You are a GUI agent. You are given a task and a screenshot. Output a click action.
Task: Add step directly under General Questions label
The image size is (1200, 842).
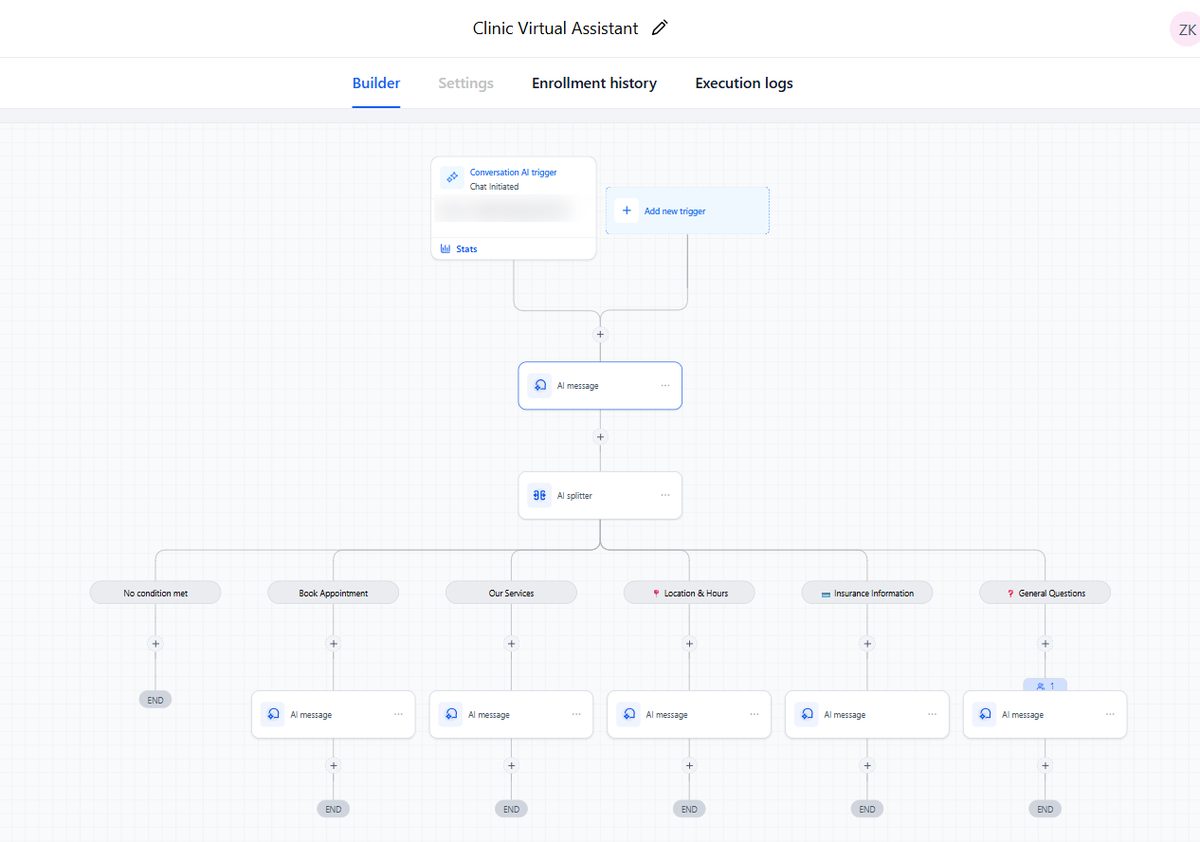(x=1045, y=644)
